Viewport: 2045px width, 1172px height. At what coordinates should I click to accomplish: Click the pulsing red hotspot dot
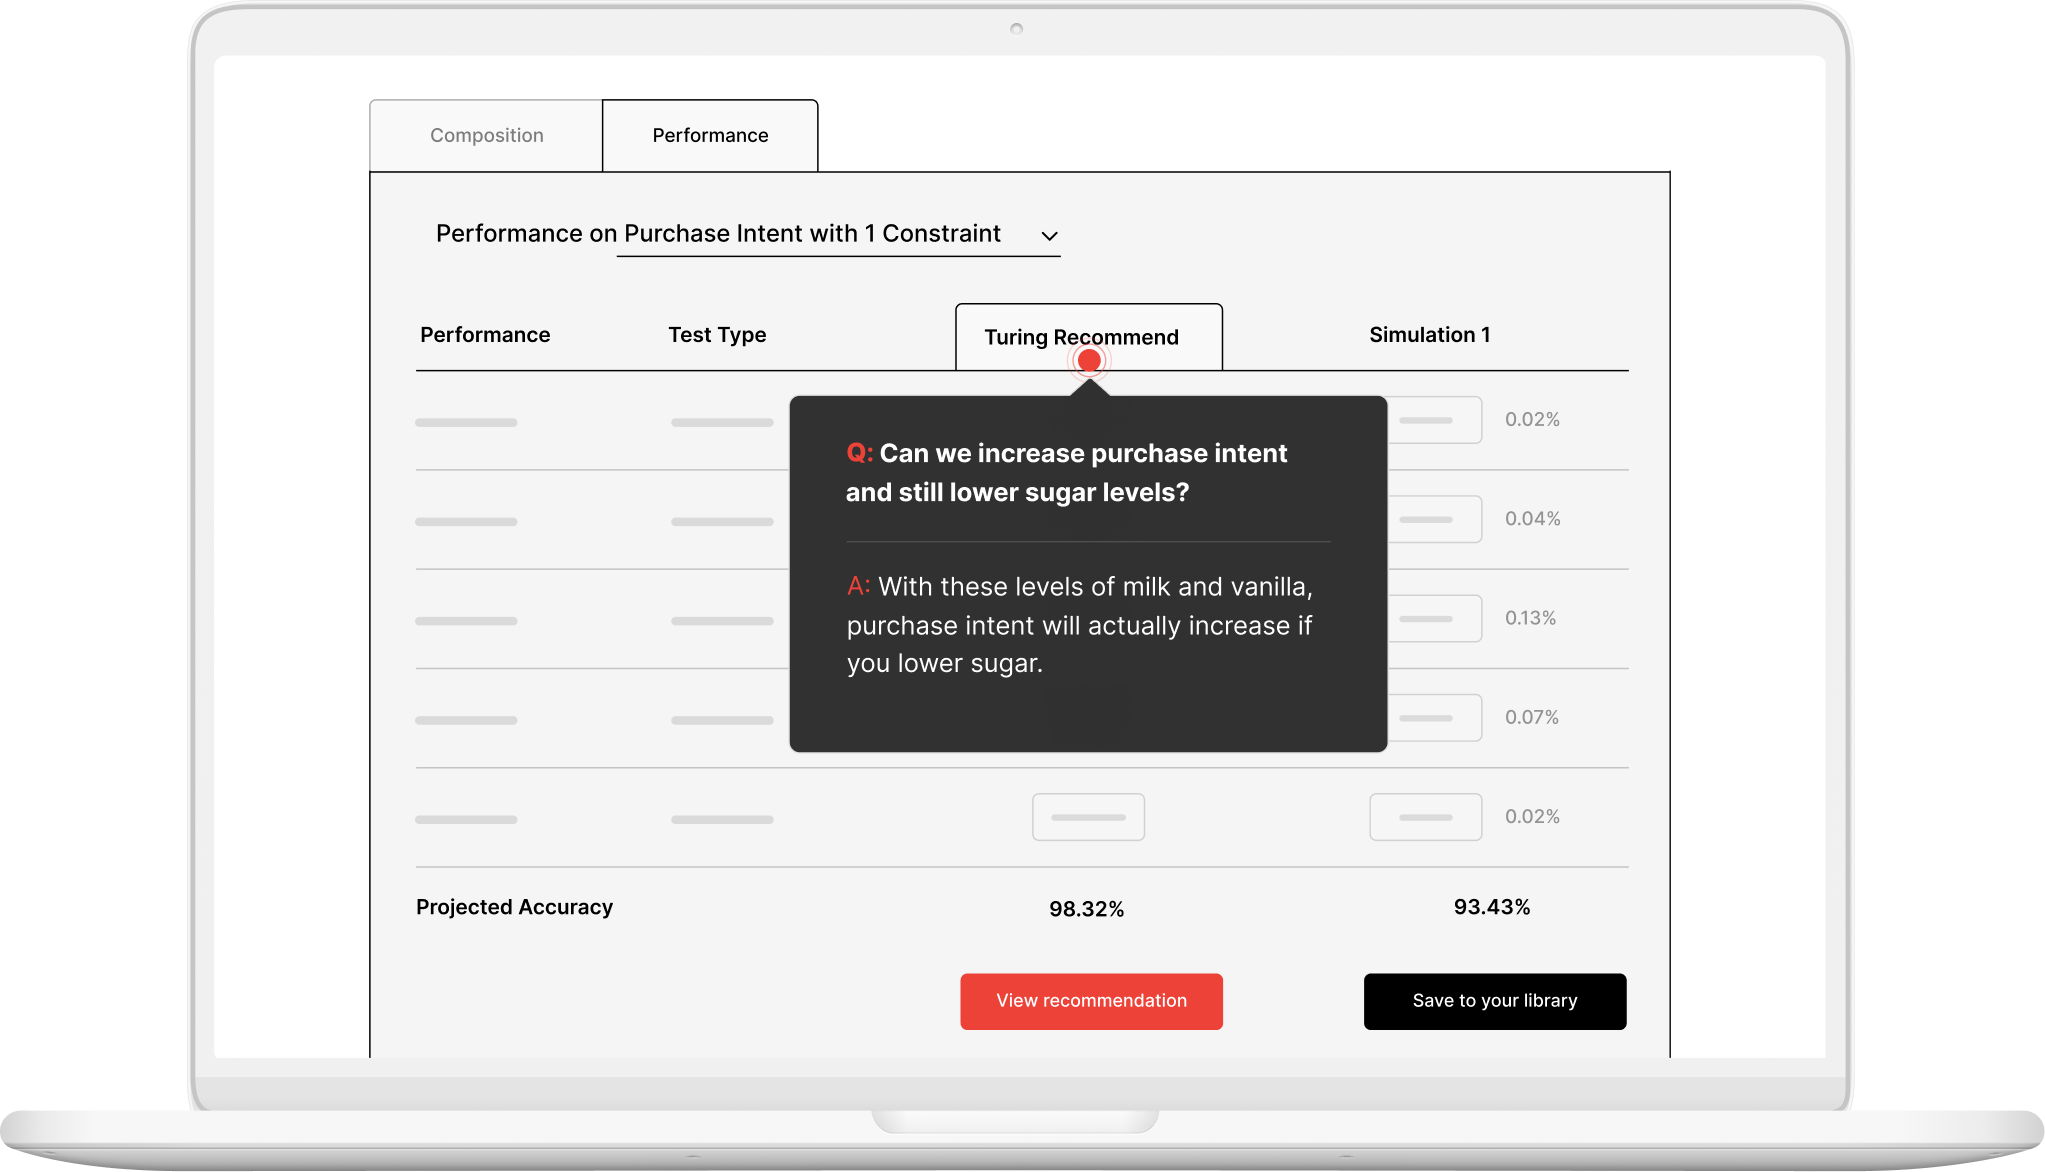point(1089,360)
